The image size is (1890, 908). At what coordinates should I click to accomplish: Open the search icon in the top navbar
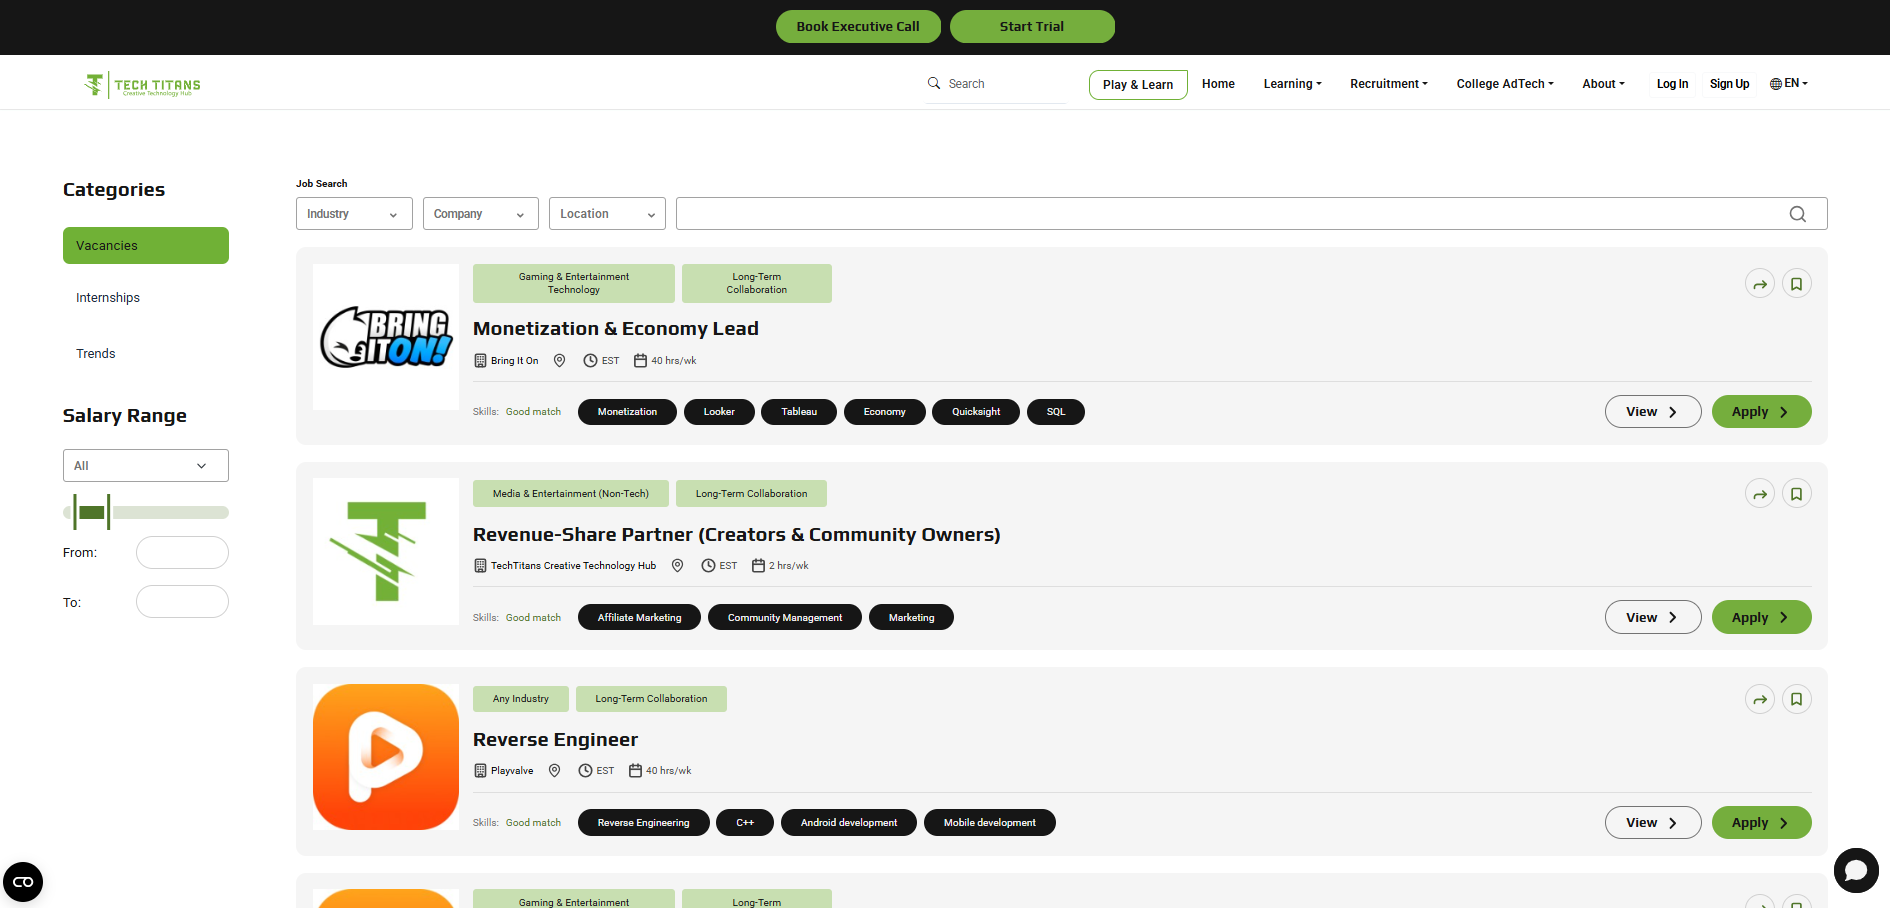click(x=933, y=83)
